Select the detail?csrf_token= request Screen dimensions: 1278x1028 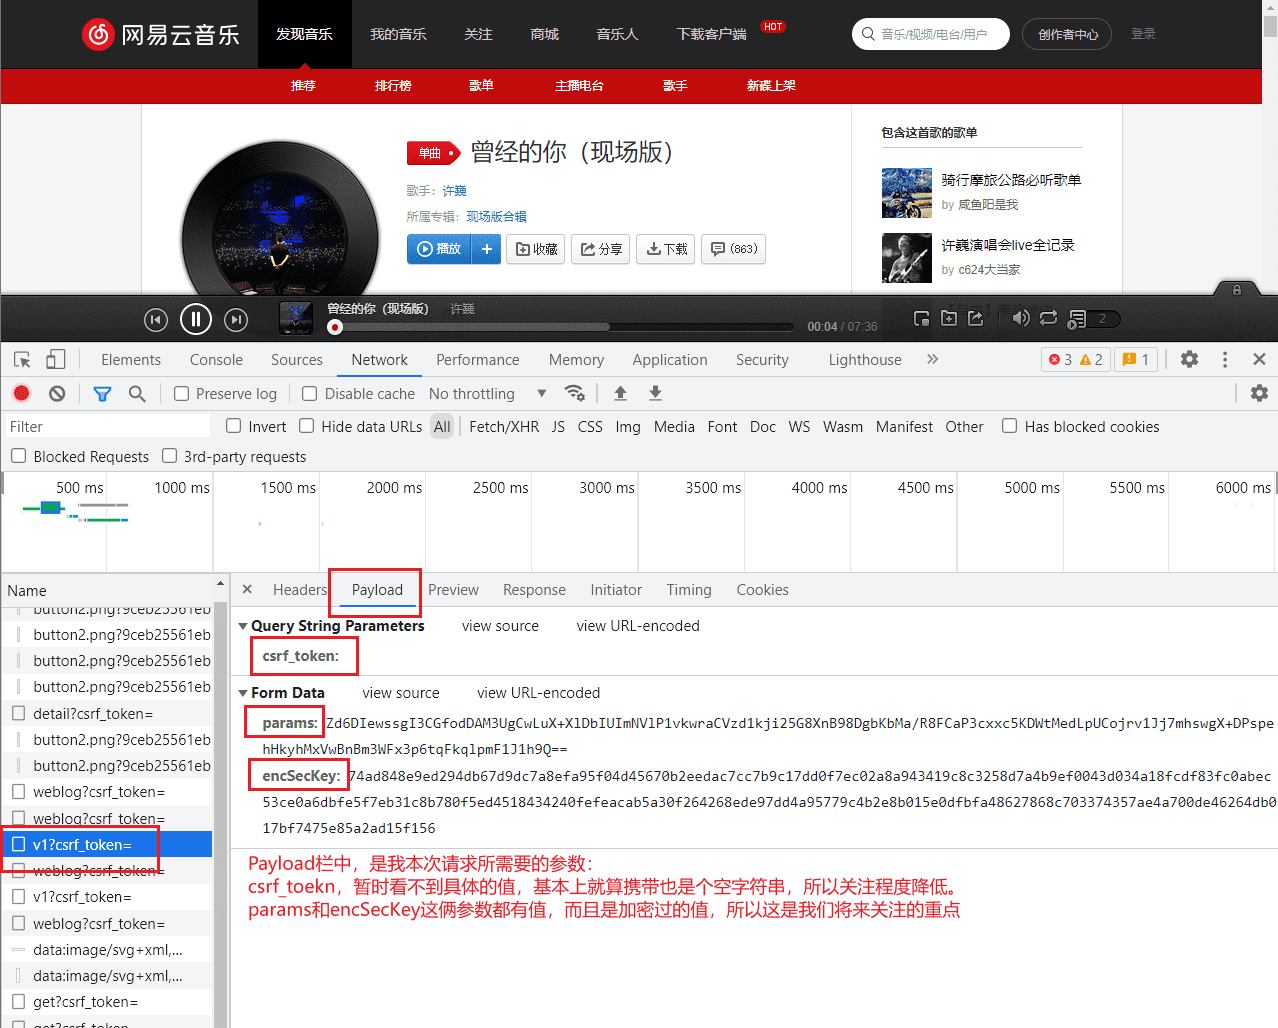[107, 714]
